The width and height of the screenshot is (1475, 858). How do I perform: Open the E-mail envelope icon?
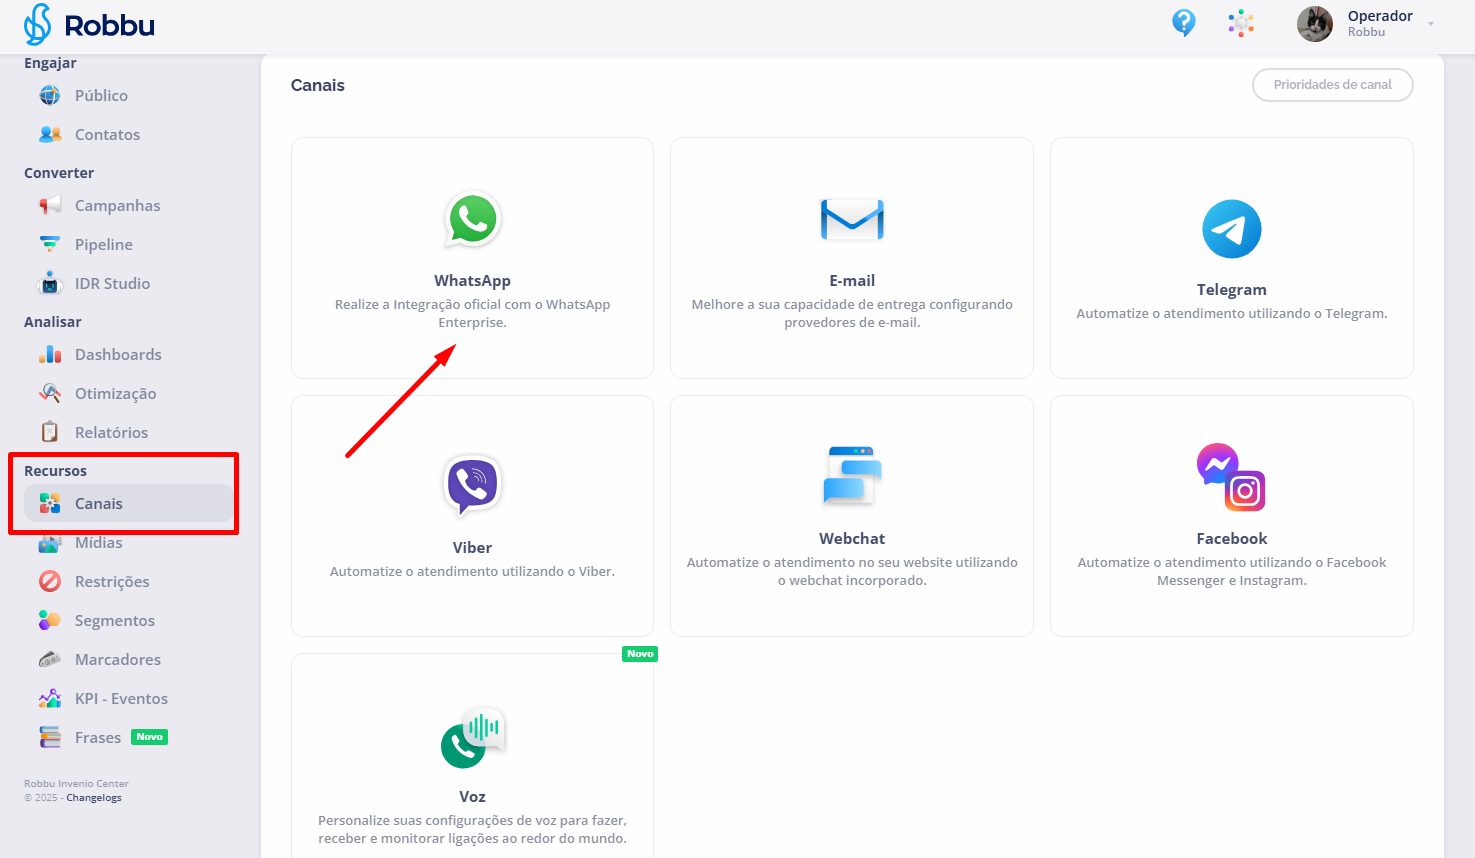852,220
